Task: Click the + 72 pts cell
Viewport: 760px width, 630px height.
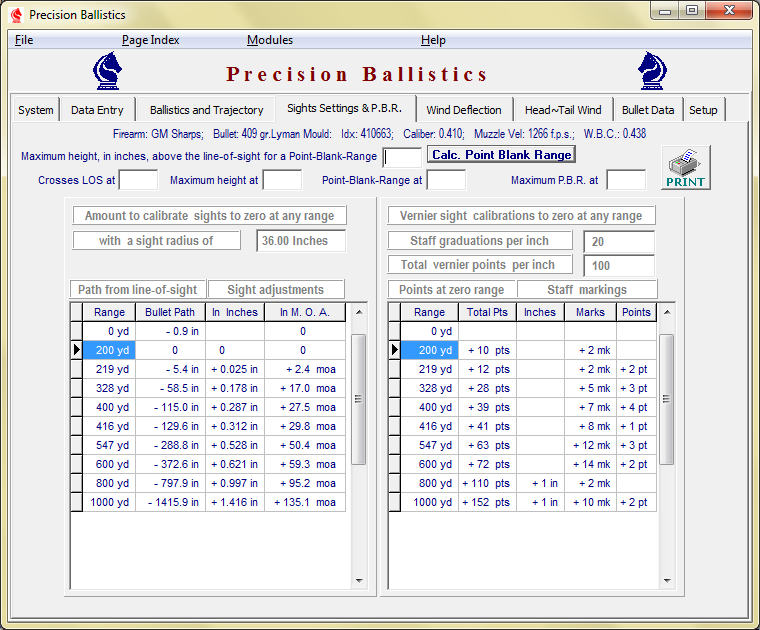Action: point(487,464)
